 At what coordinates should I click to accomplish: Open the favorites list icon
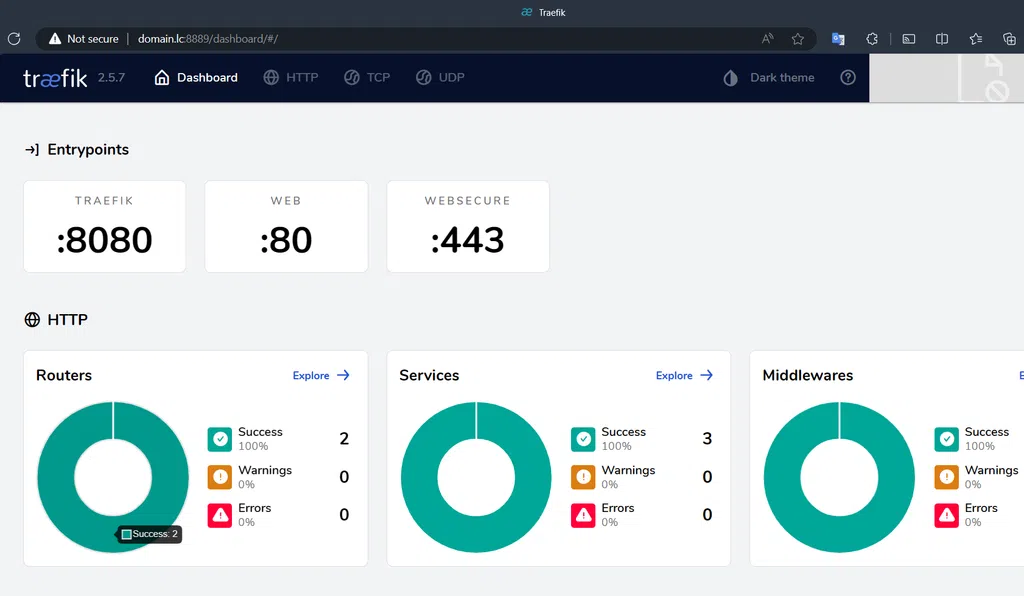tap(976, 39)
